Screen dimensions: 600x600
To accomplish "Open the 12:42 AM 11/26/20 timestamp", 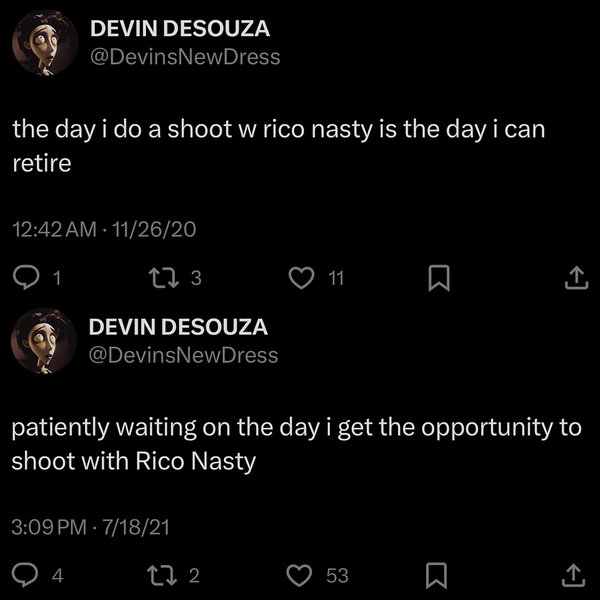I will coord(104,229).
